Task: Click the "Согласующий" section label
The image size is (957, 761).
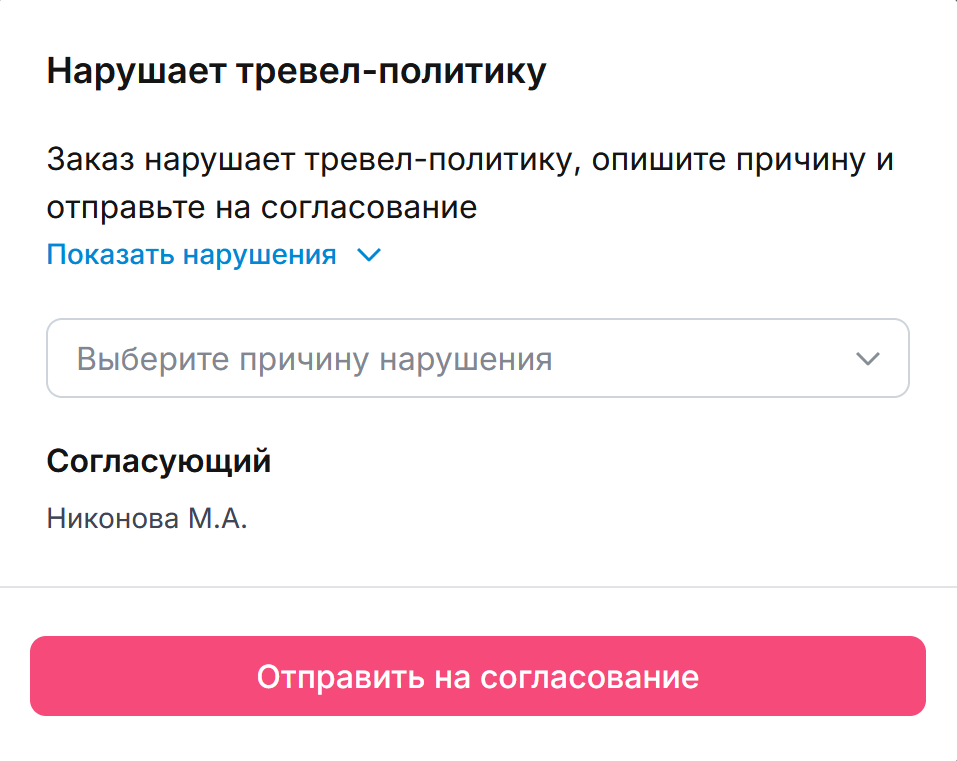Action: pyautogui.click(x=158, y=462)
